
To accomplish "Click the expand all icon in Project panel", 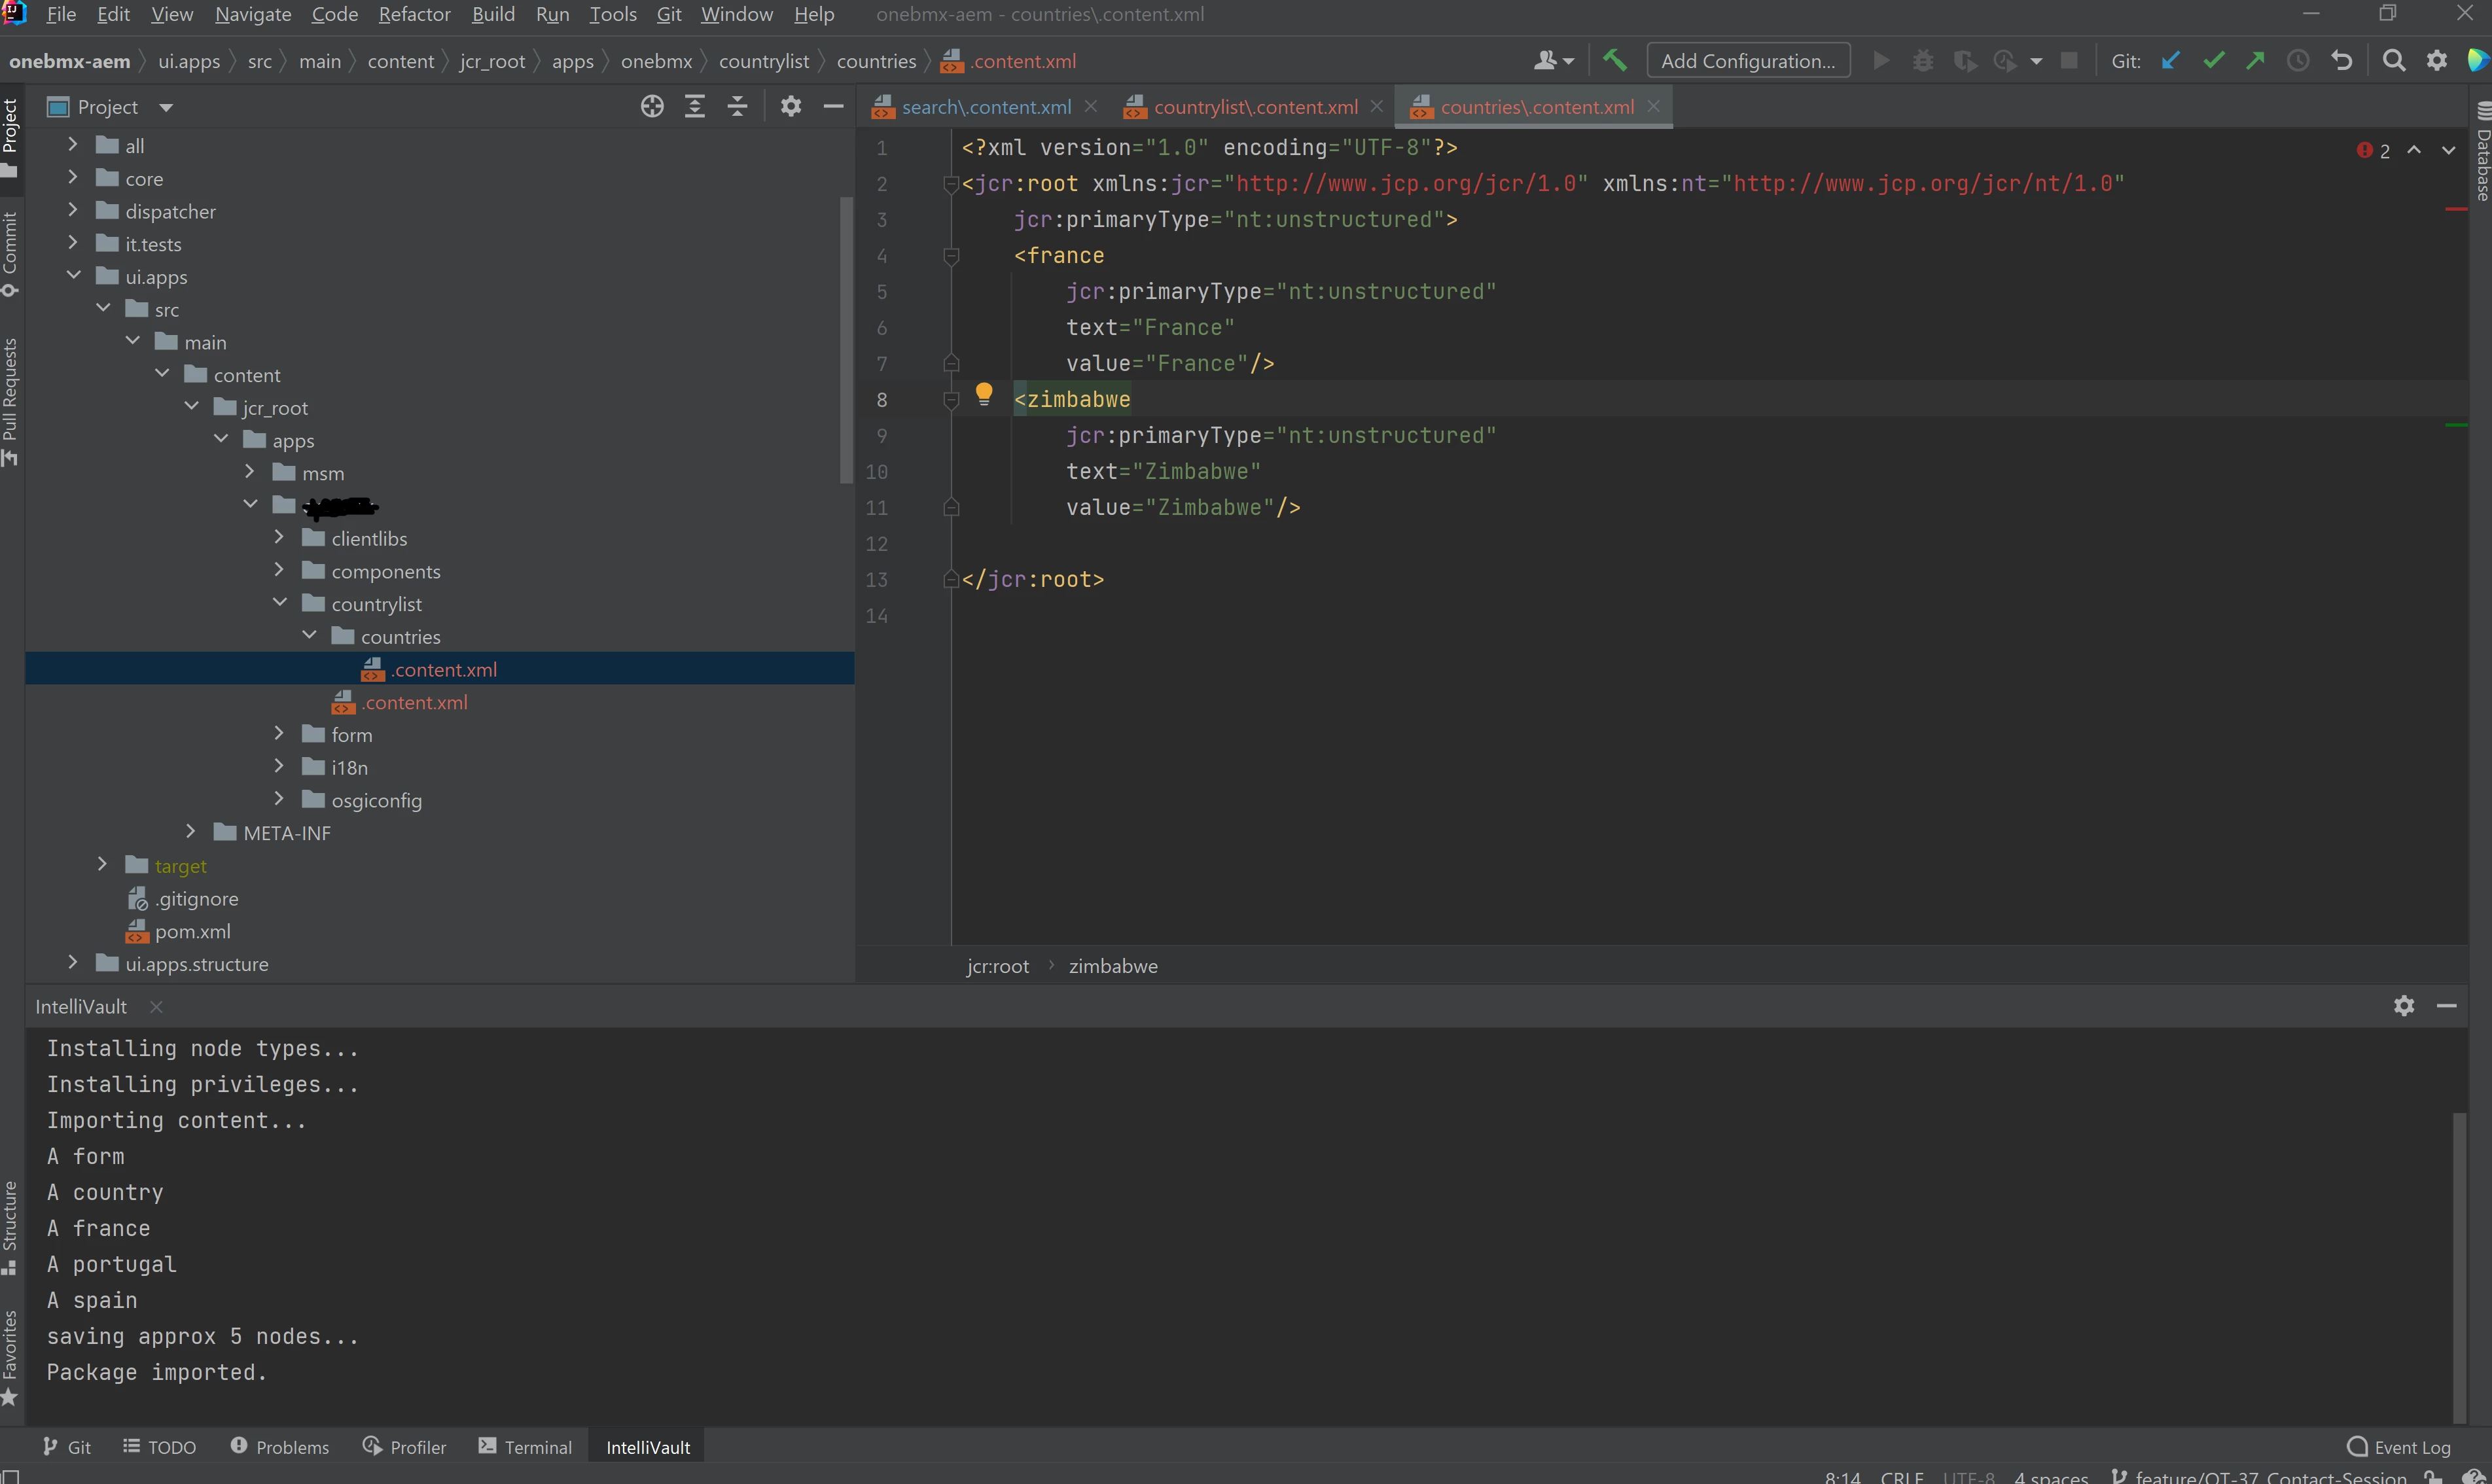I will pyautogui.click(x=695, y=107).
